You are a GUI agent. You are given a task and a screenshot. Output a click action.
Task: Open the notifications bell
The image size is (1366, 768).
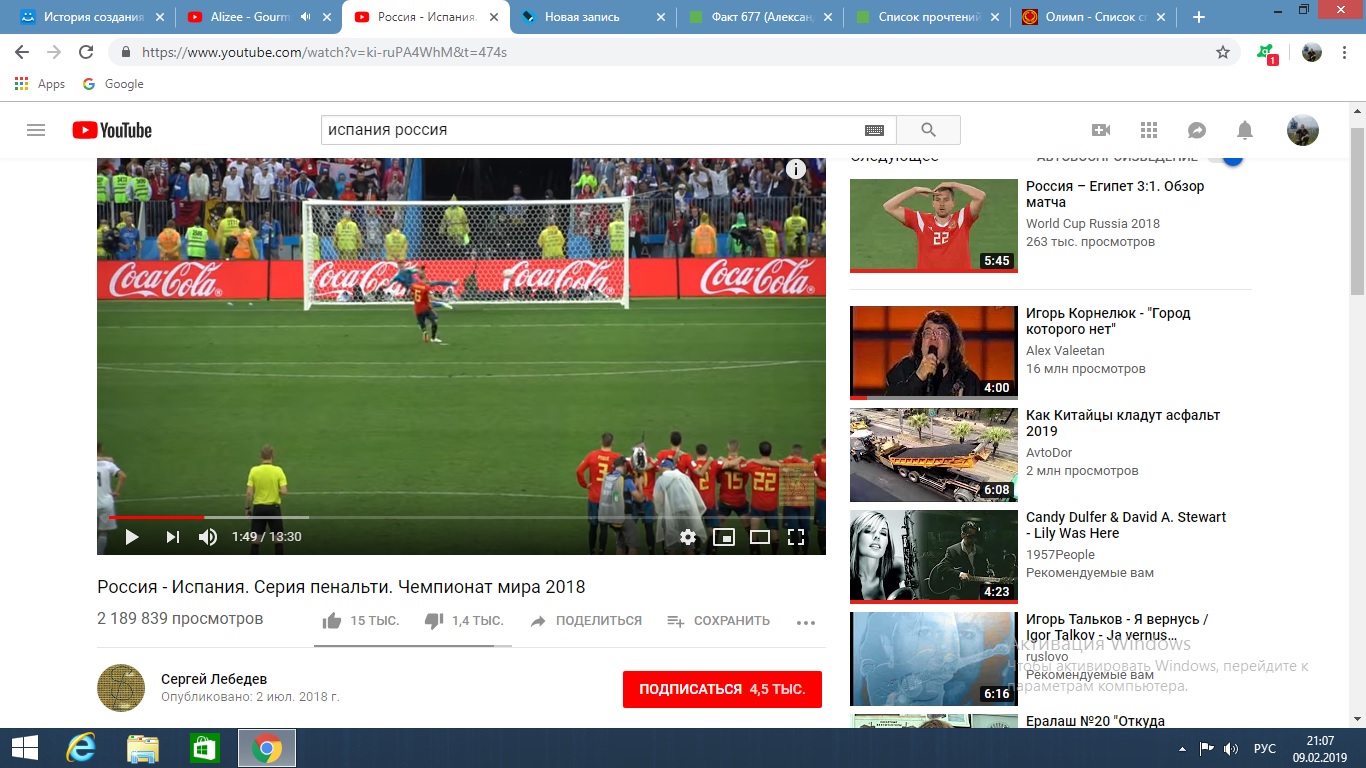point(1245,130)
